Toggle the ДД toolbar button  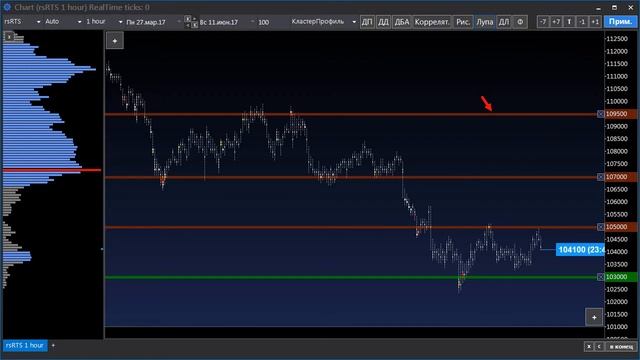click(x=383, y=22)
